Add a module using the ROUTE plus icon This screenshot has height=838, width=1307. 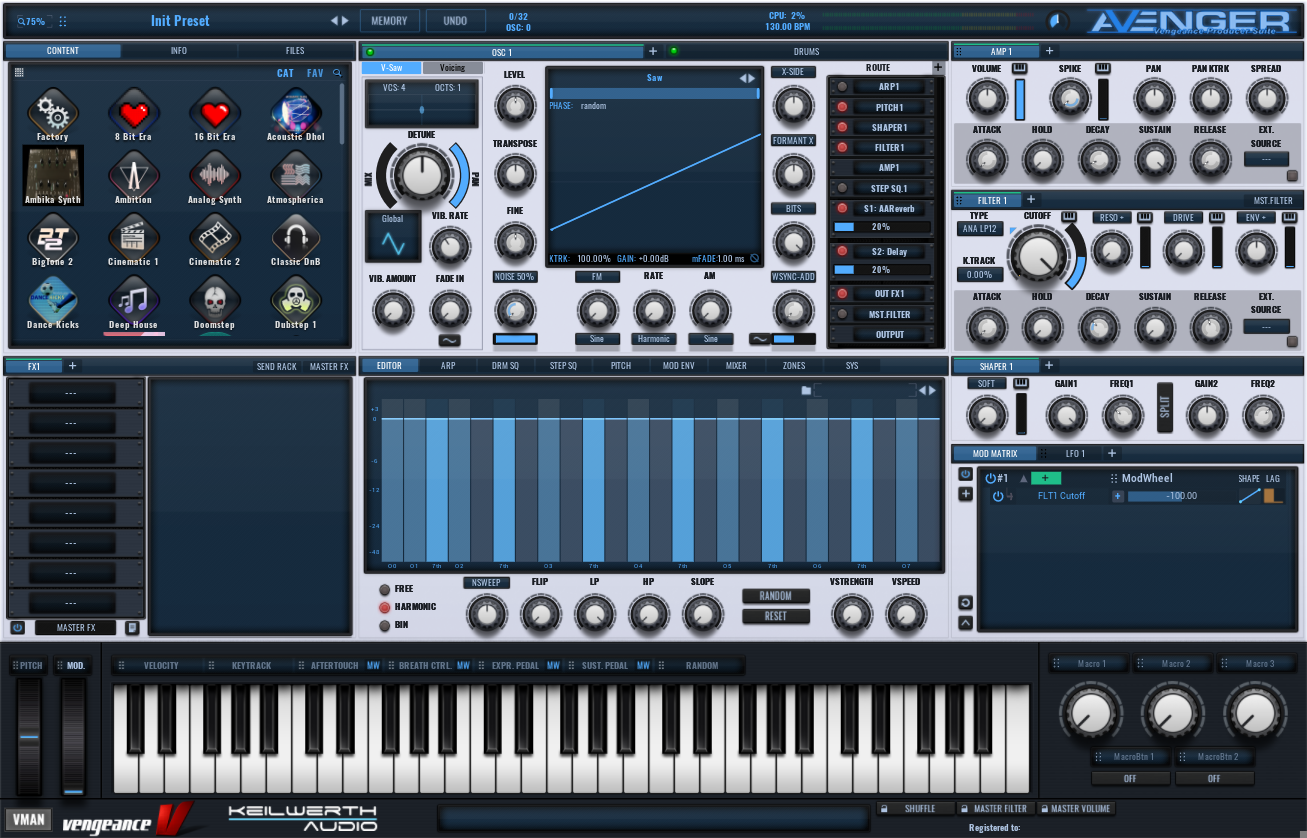click(x=937, y=68)
